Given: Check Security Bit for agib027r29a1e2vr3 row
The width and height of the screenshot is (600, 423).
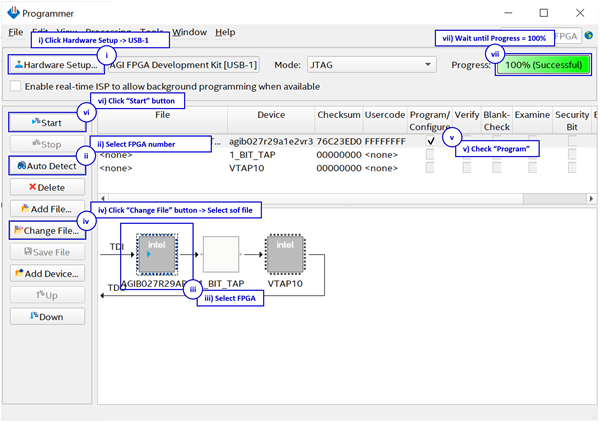Looking at the screenshot, I should 572,141.
